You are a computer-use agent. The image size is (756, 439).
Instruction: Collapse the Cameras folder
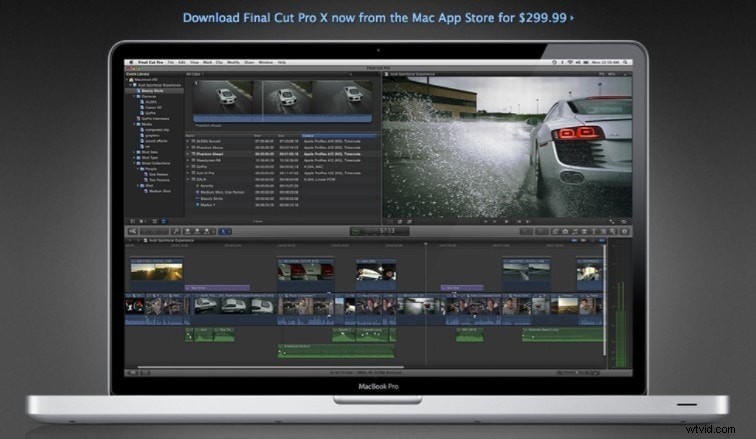[x=135, y=96]
